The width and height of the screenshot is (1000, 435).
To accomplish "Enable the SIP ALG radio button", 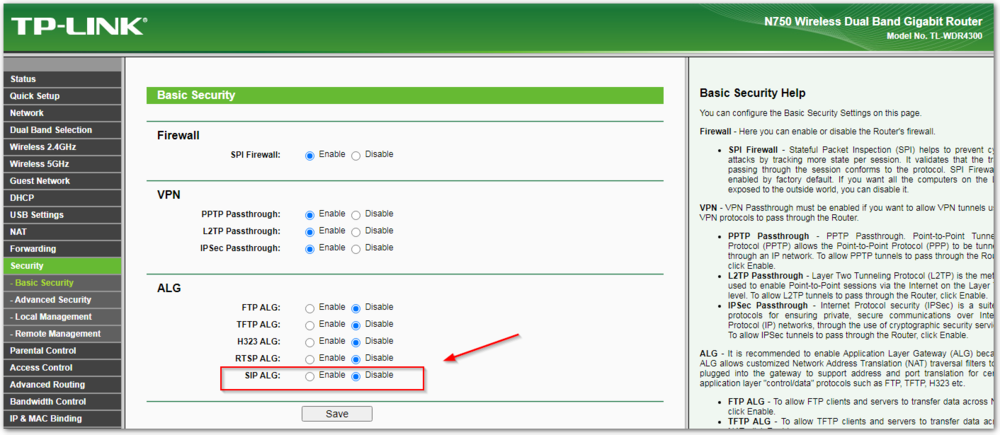I will [x=310, y=376].
